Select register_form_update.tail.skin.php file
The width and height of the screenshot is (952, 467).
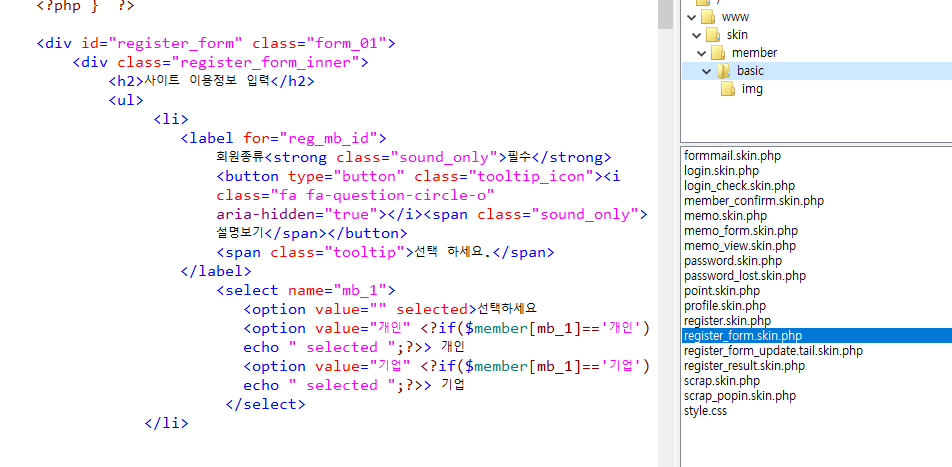tap(773, 351)
